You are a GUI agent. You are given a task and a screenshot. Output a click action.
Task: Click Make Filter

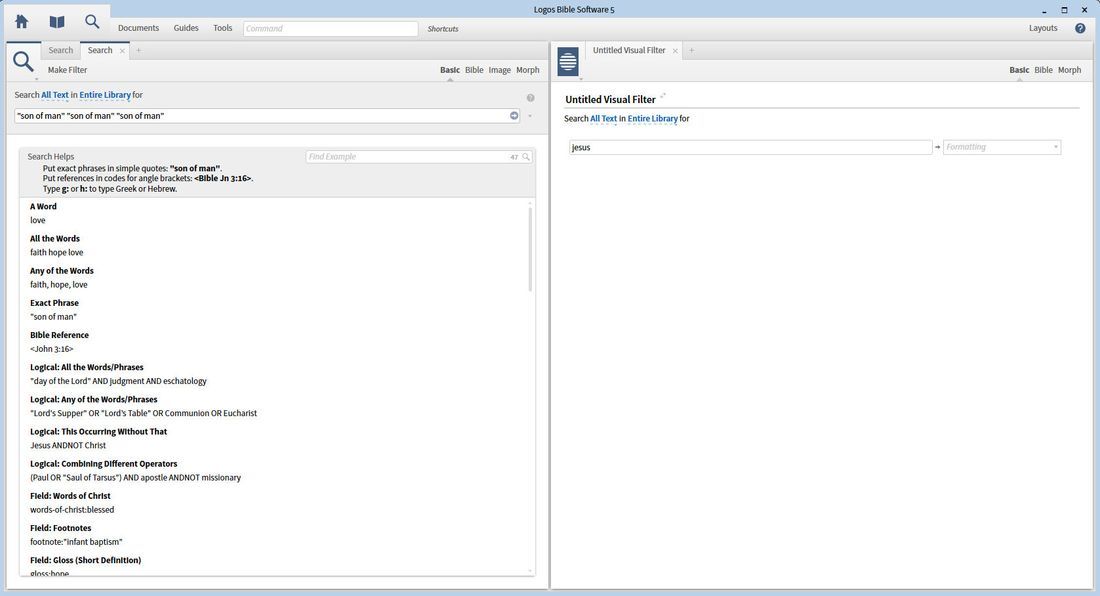coord(67,70)
